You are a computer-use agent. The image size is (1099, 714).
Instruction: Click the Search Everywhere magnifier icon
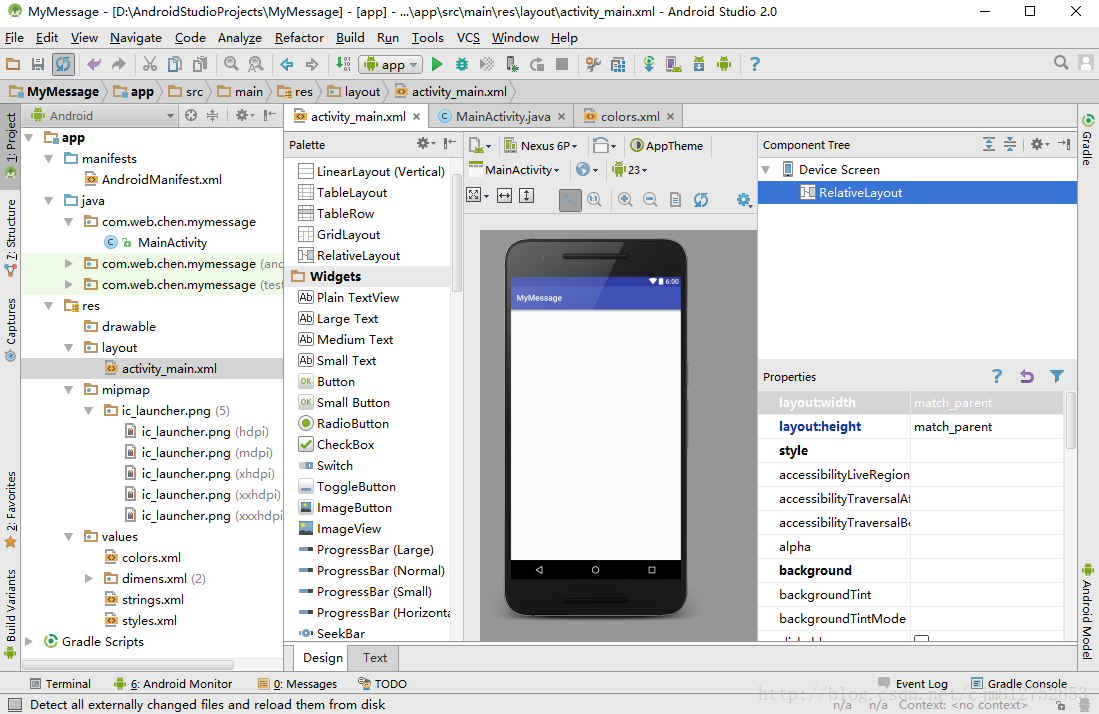1061,63
